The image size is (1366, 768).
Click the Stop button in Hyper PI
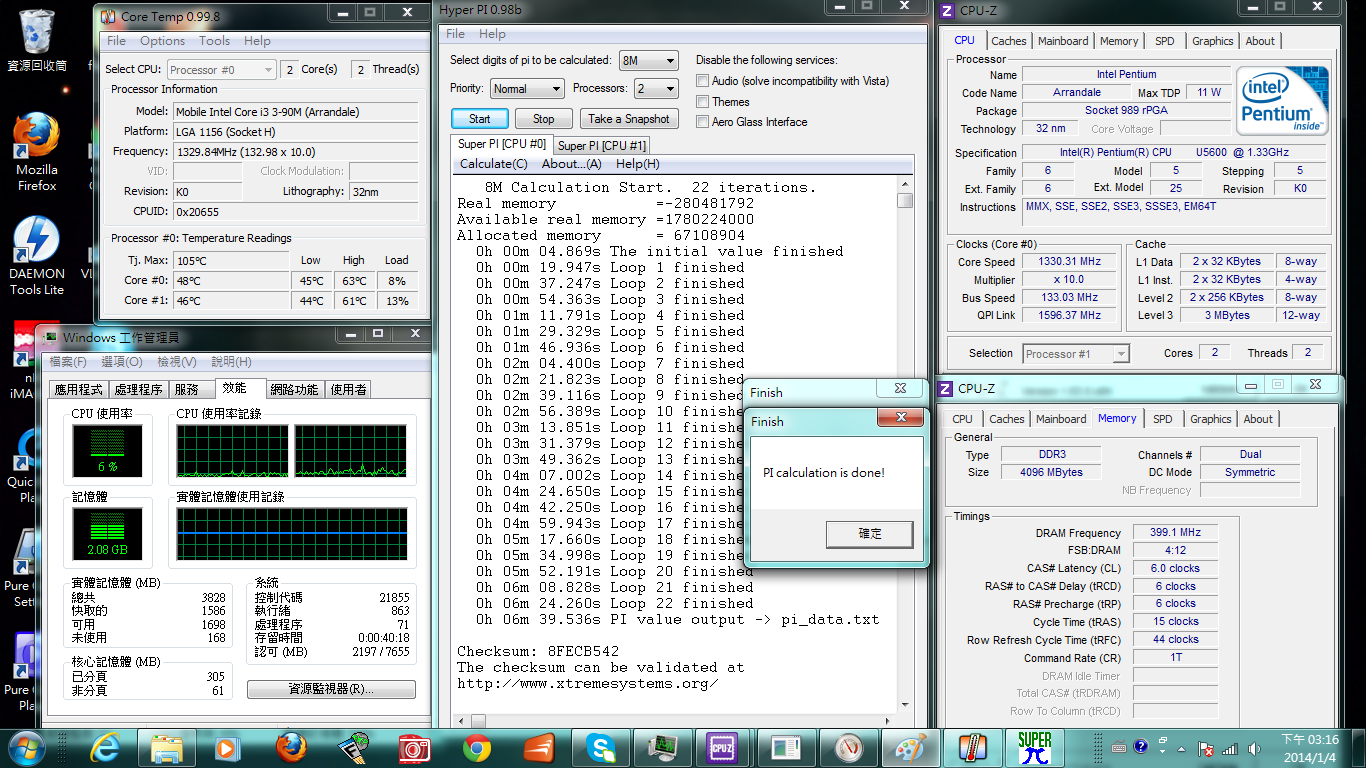tap(543, 119)
